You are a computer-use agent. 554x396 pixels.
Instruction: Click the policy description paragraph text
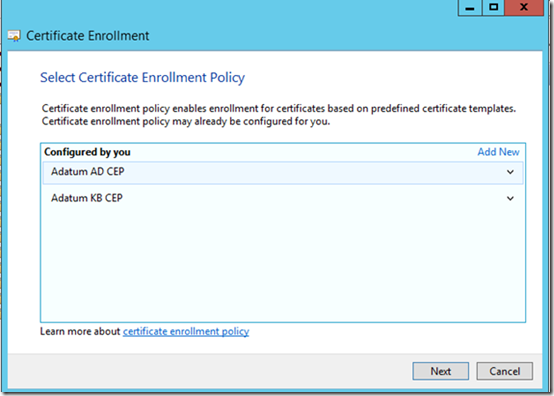[279, 115]
